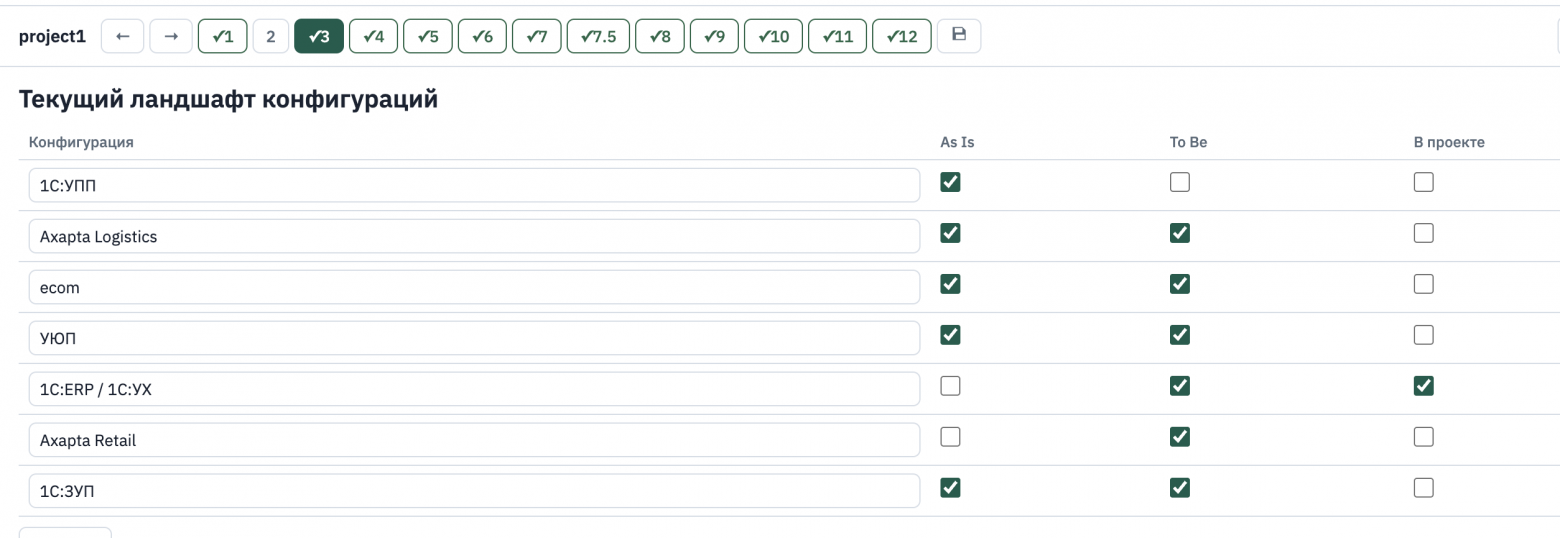The width and height of the screenshot is (1560, 538).
Task: Uncheck To Be for Axapta Retail
Action: [x=1180, y=437]
